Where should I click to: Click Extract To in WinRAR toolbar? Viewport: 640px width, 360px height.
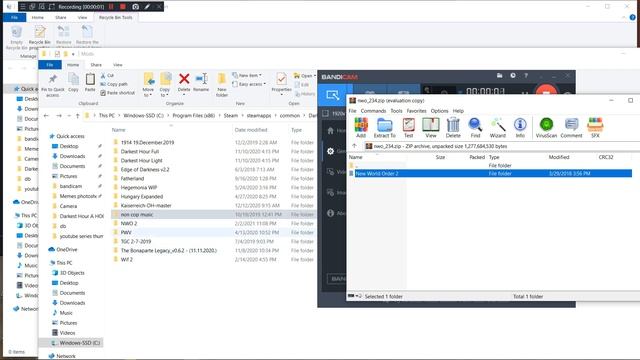click(384, 127)
